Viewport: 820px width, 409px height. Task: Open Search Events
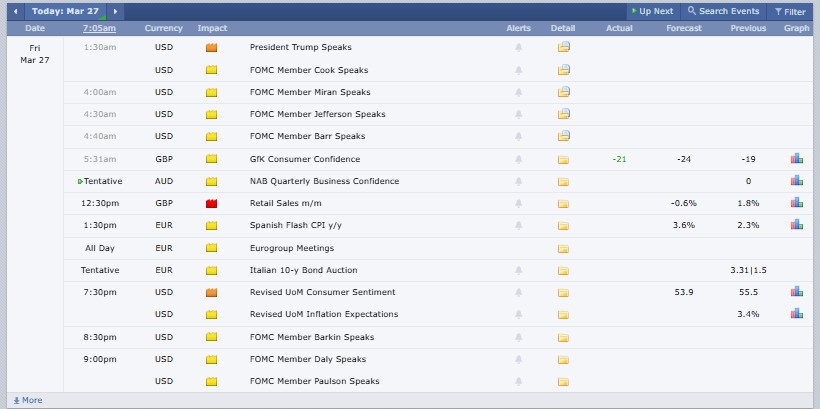tap(723, 12)
